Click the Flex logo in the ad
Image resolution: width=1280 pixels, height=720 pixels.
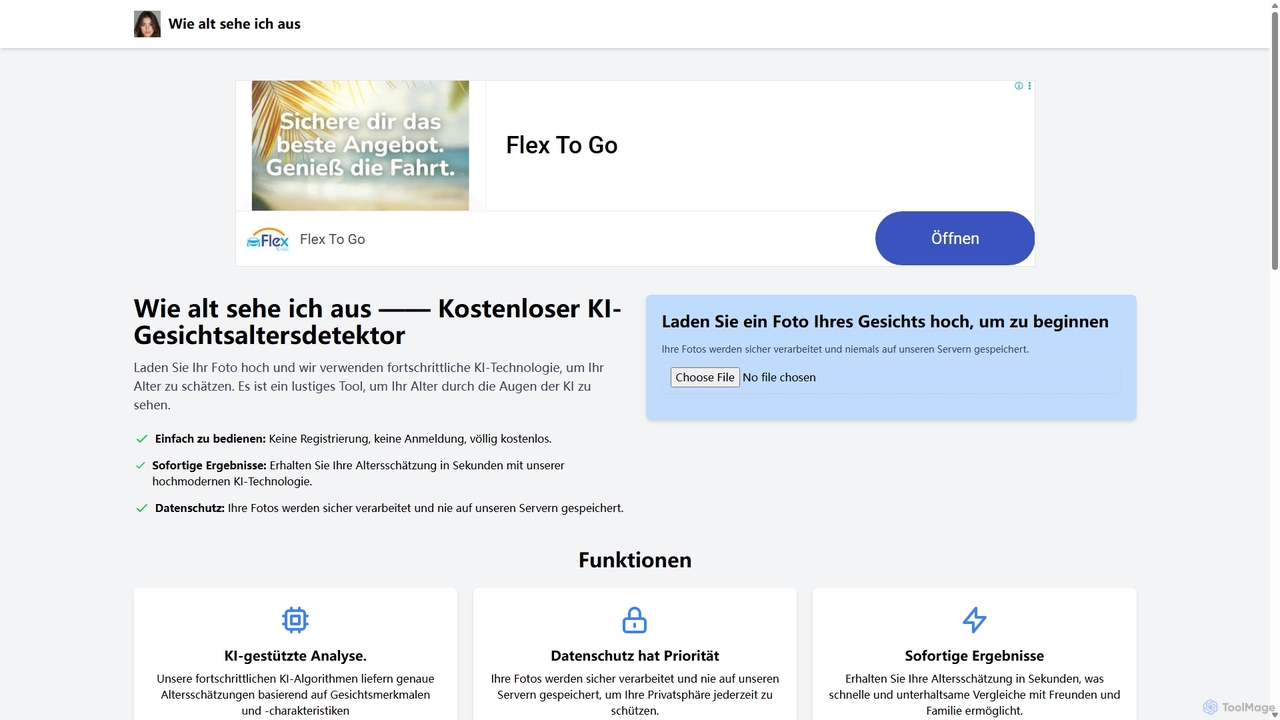[x=267, y=240]
